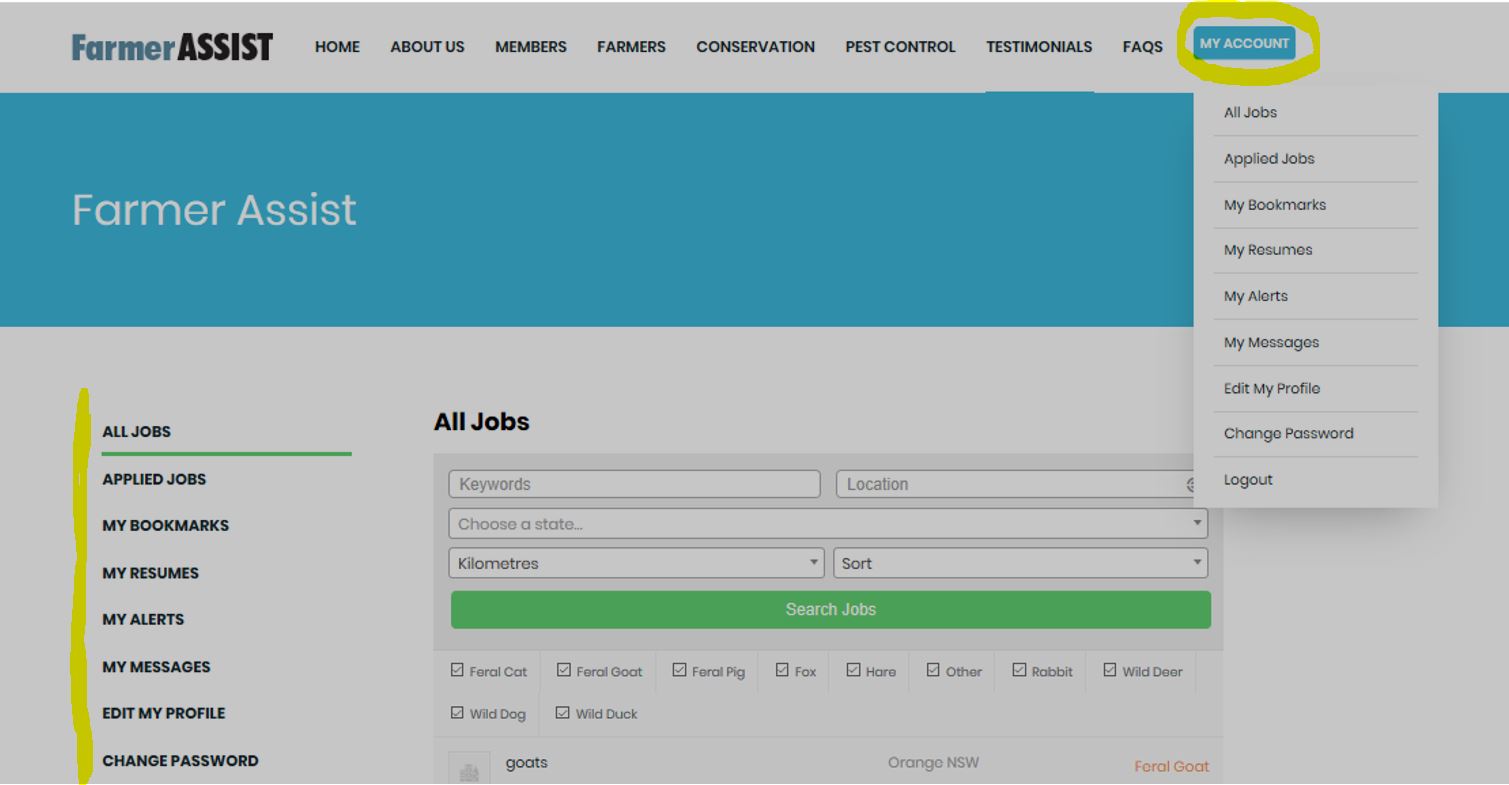Click the orange Feral Goat category link

pyautogui.click(x=1171, y=767)
